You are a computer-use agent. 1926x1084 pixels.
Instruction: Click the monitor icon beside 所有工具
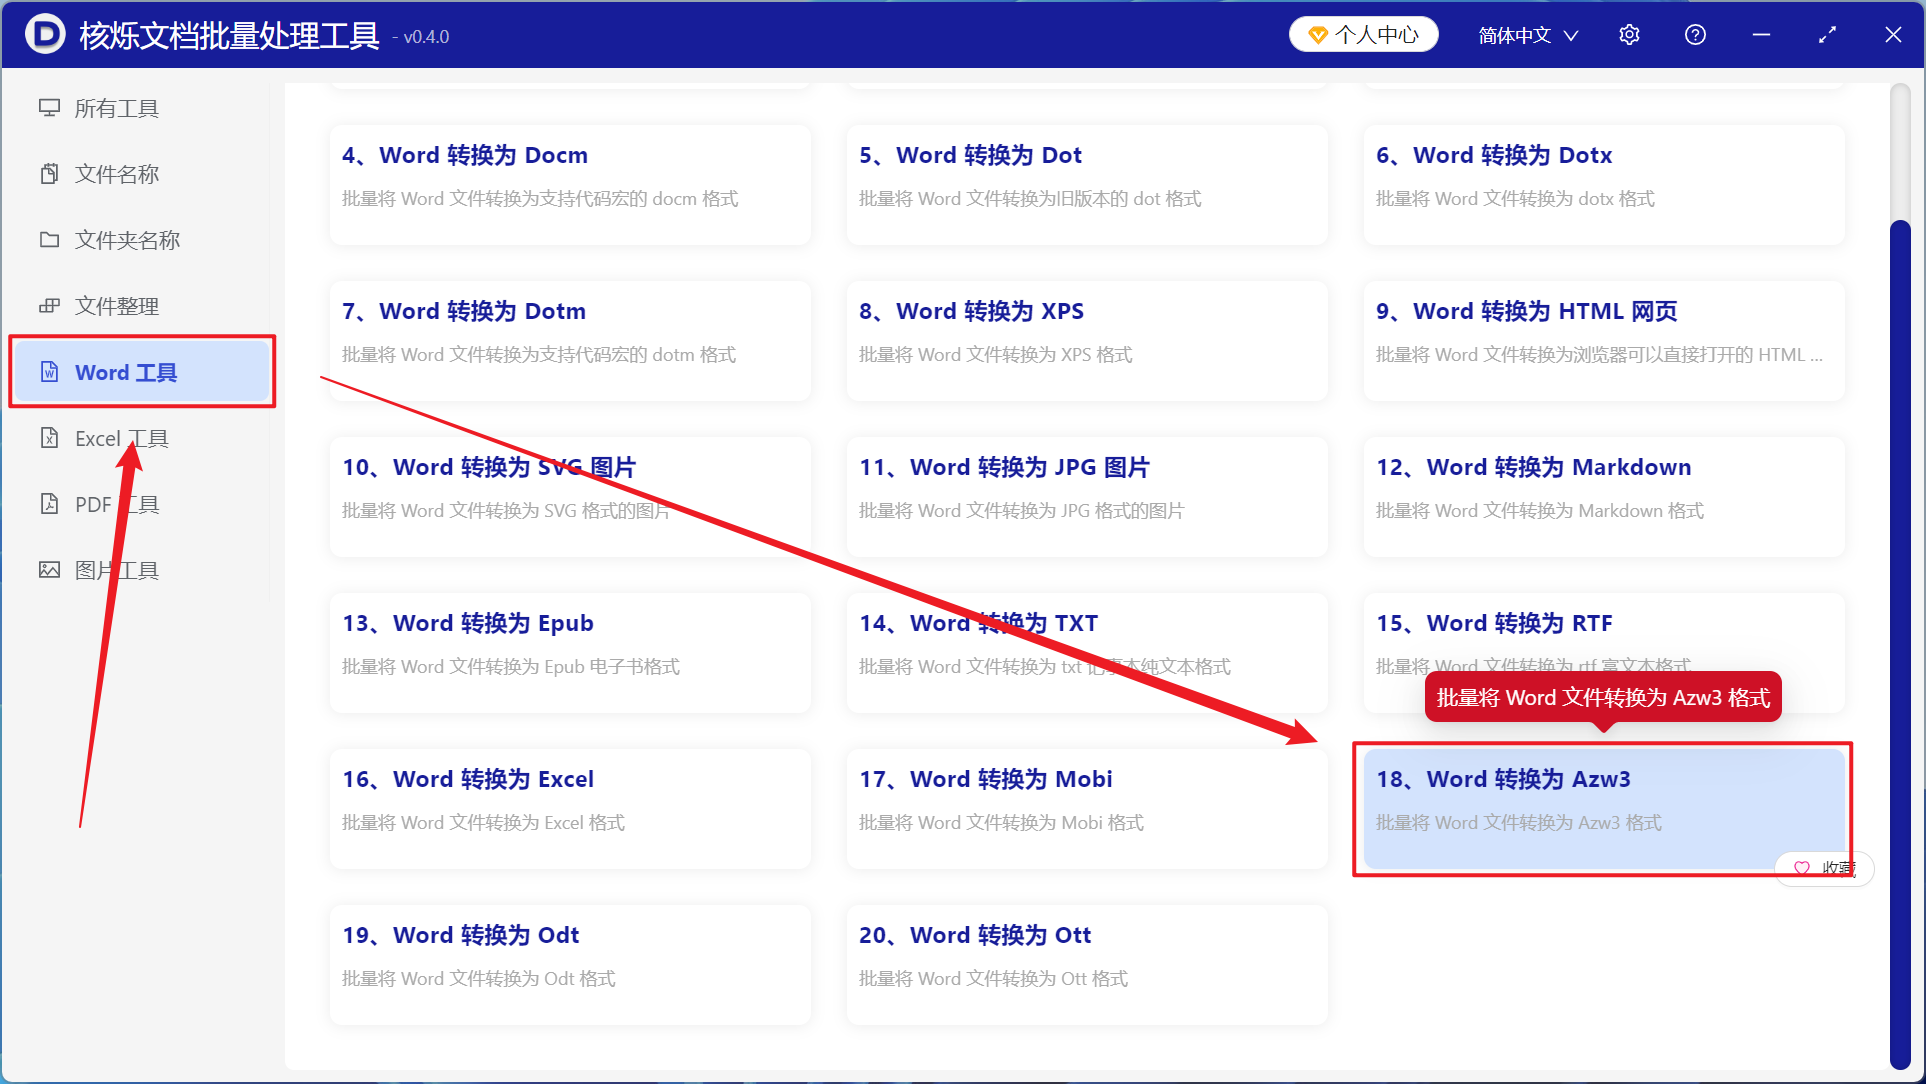pos(49,108)
